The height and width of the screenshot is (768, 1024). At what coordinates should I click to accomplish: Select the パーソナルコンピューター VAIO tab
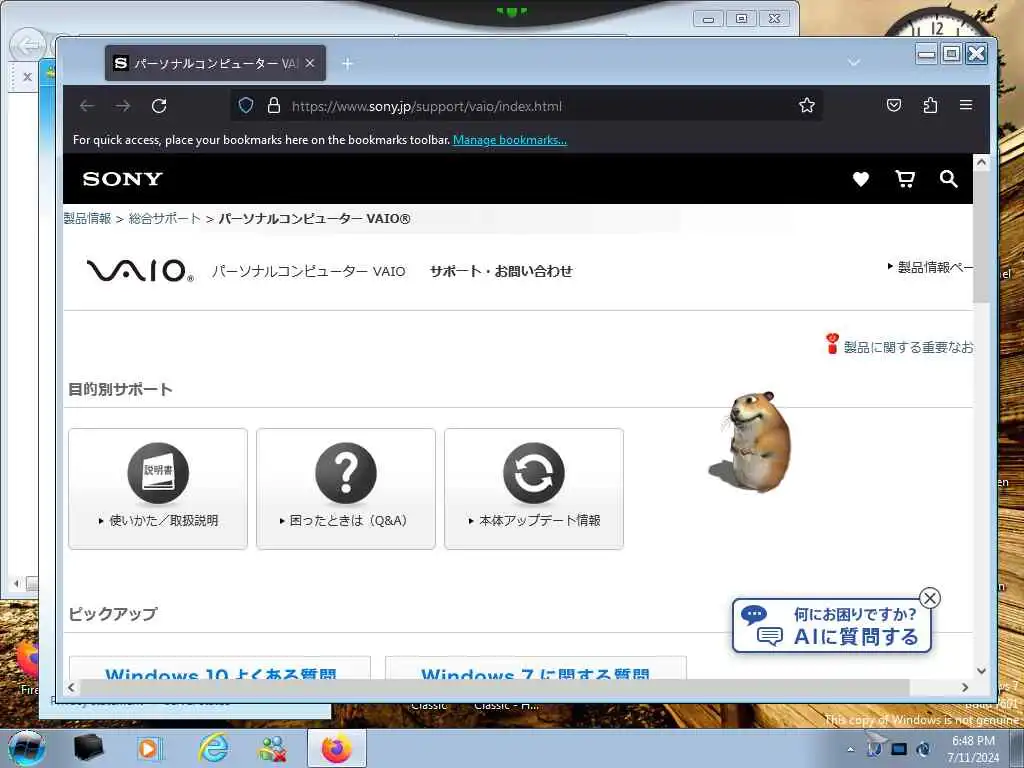(216, 63)
